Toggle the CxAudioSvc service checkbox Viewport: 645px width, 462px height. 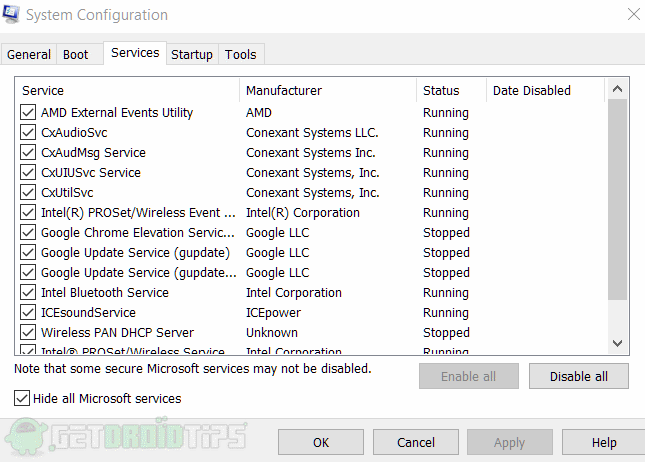click(28, 133)
